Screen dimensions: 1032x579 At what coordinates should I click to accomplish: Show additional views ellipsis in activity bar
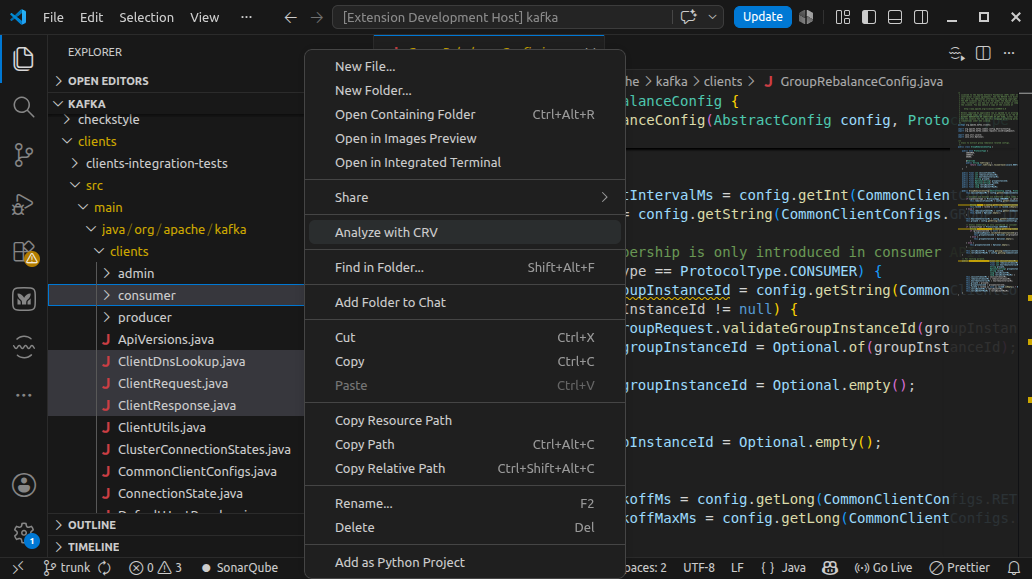point(24,395)
